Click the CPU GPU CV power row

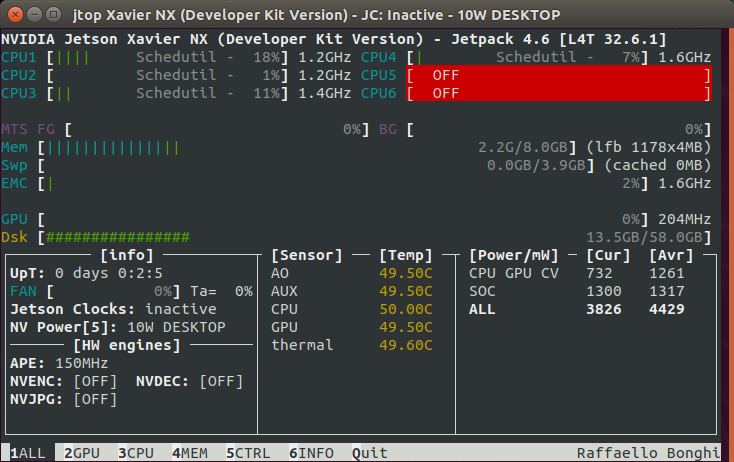(577, 273)
